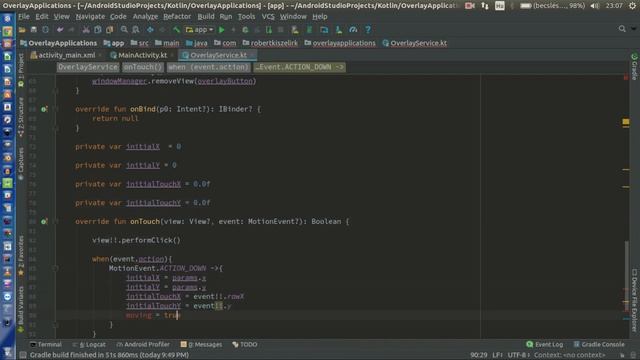Click the robertkiszelirk folder in navigation bar
Screen dimensions: 640x360
pyautogui.click(x=270, y=43)
